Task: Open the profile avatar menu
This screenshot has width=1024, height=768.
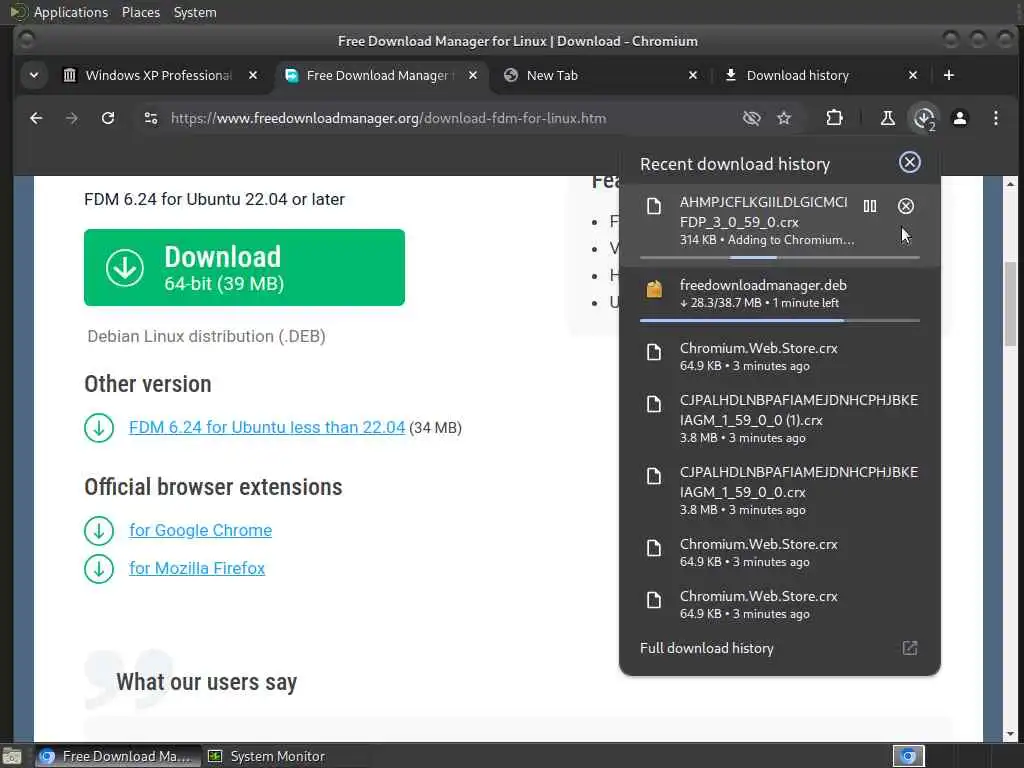Action: point(959,118)
